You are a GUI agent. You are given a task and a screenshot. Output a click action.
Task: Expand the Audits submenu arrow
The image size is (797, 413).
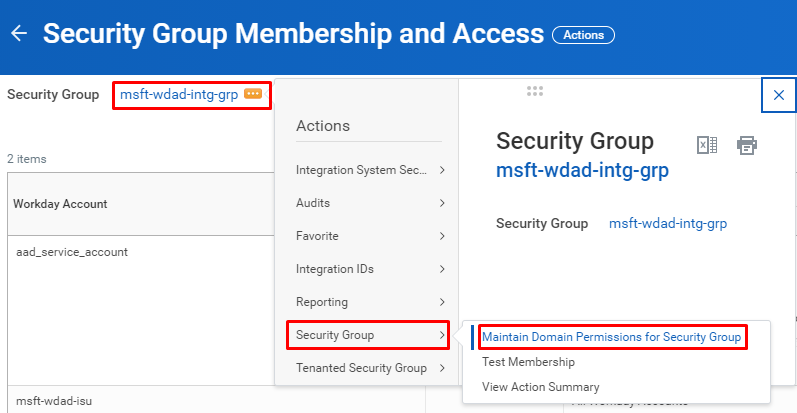[x=441, y=203]
